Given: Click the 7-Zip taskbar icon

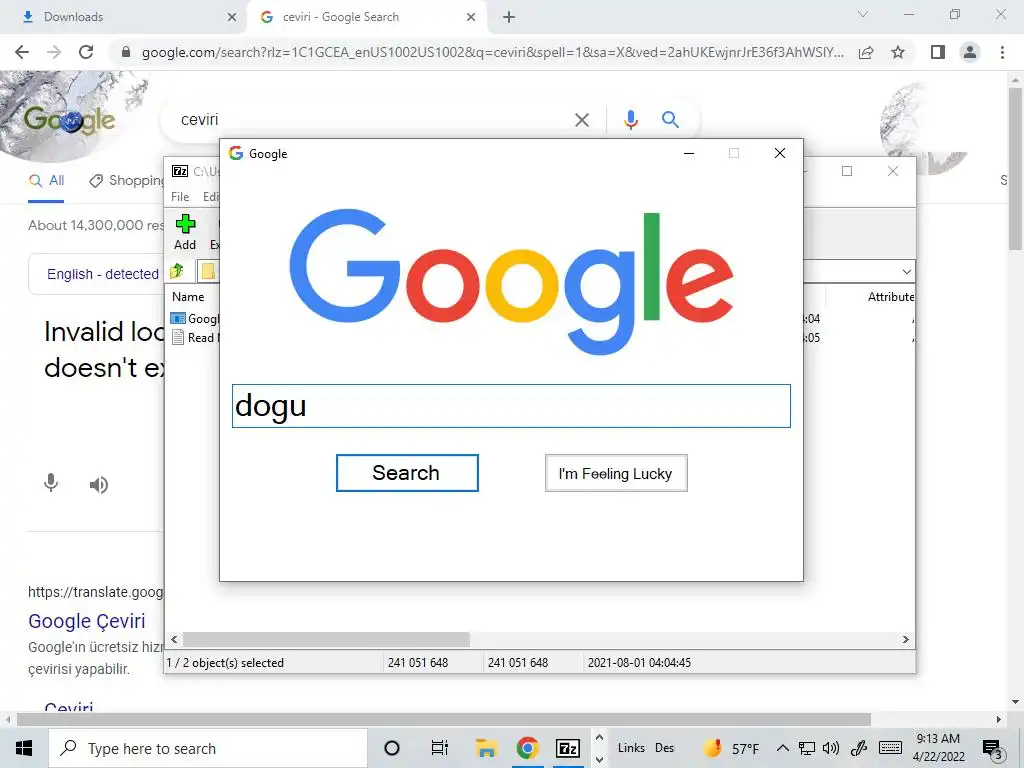Looking at the screenshot, I should pos(568,748).
